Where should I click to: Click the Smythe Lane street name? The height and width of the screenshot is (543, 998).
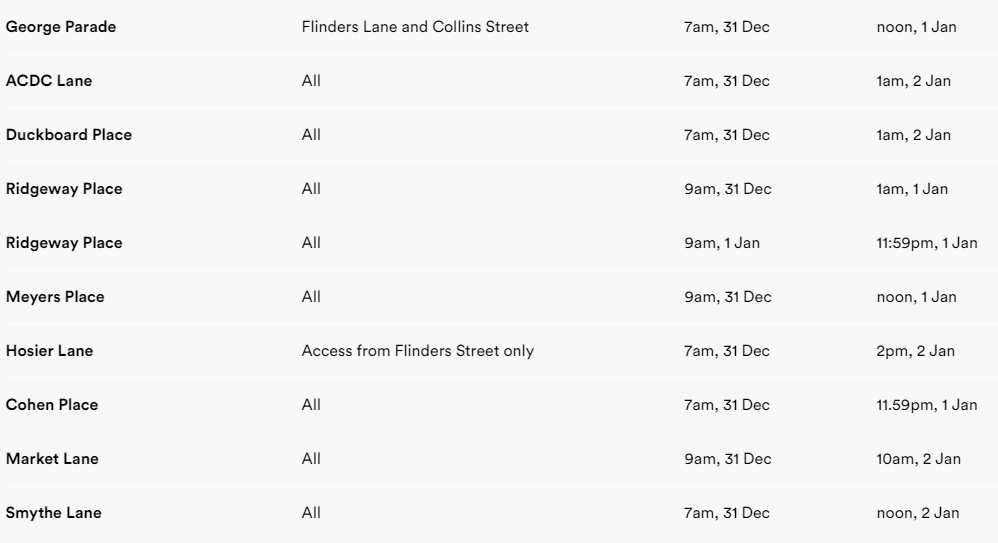click(x=53, y=513)
